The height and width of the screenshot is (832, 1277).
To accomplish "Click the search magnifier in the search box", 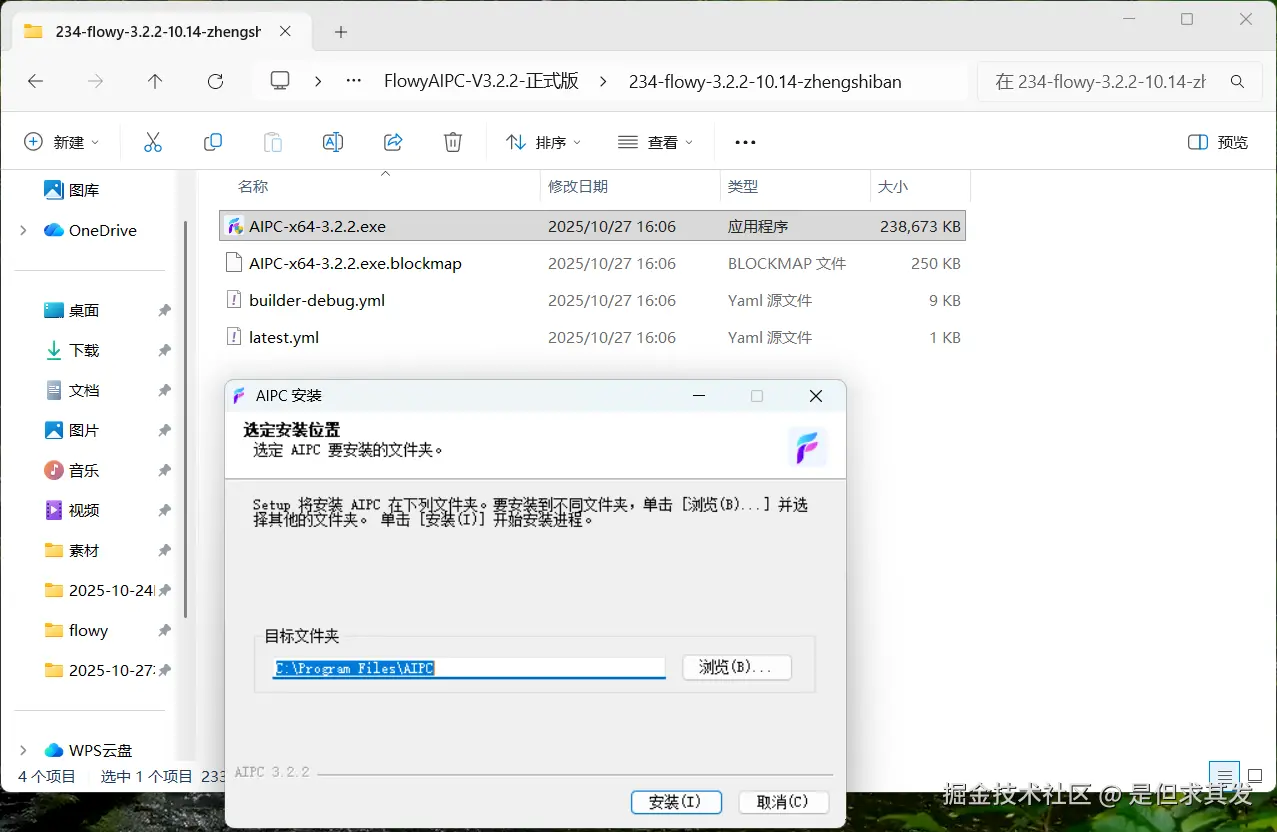I will coord(1238,82).
